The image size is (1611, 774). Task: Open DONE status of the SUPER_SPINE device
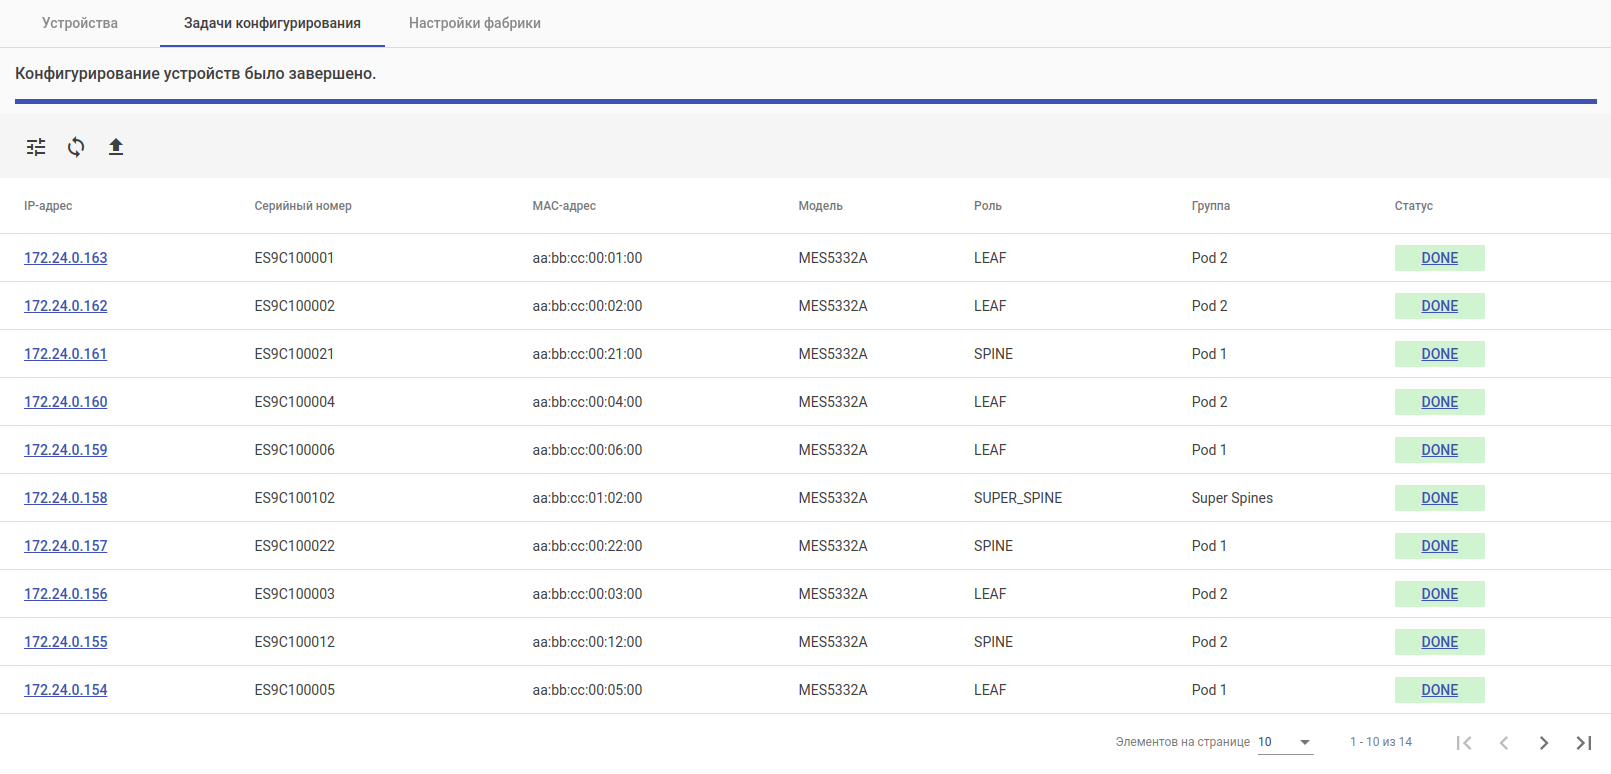click(x=1439, y=498)
